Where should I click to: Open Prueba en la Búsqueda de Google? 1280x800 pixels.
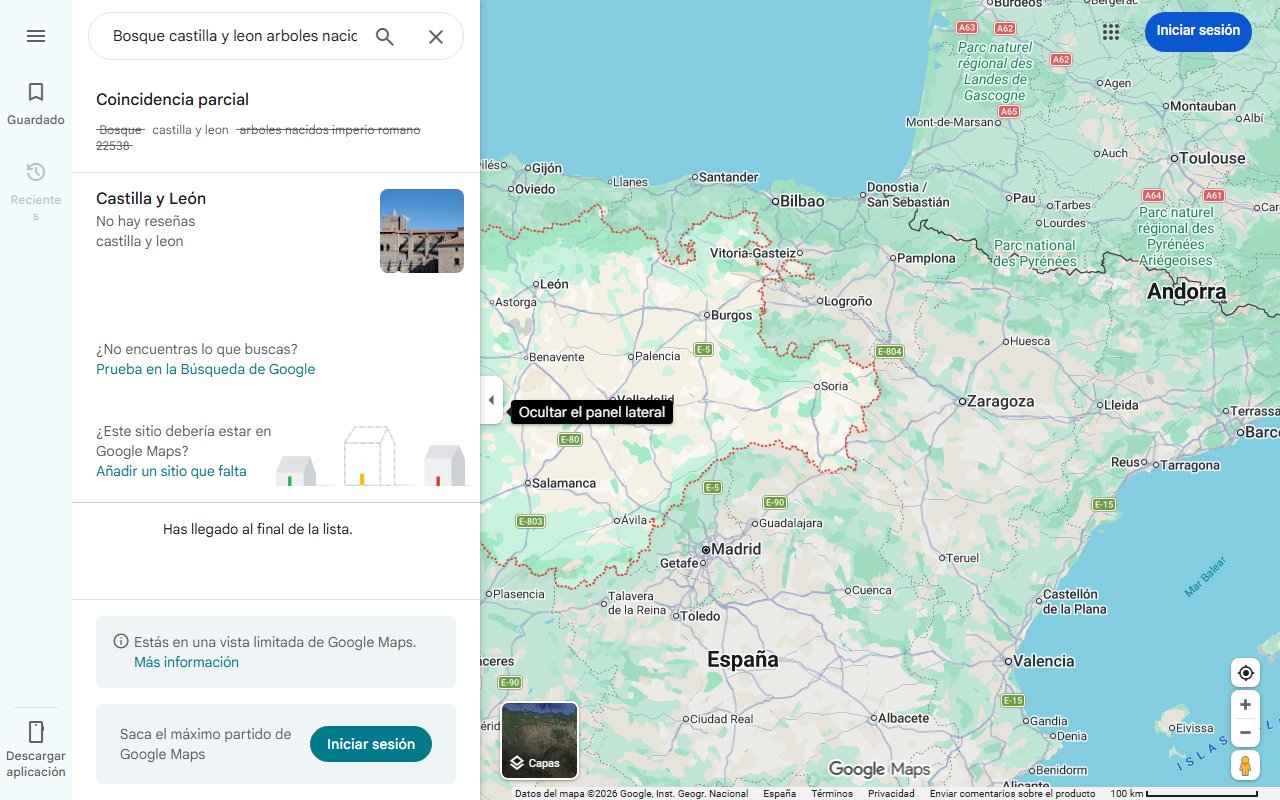[205, 369]
